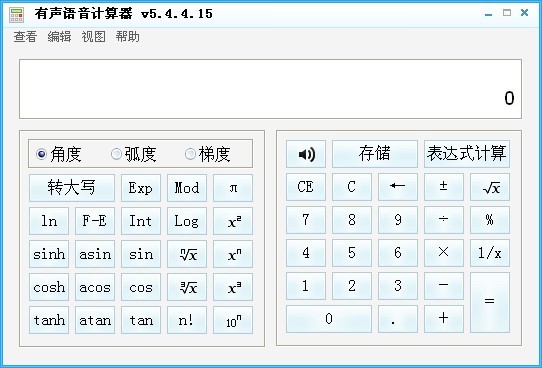Screen dimensions: 542x368
Task: Click the x squared button
Action: 233,221
